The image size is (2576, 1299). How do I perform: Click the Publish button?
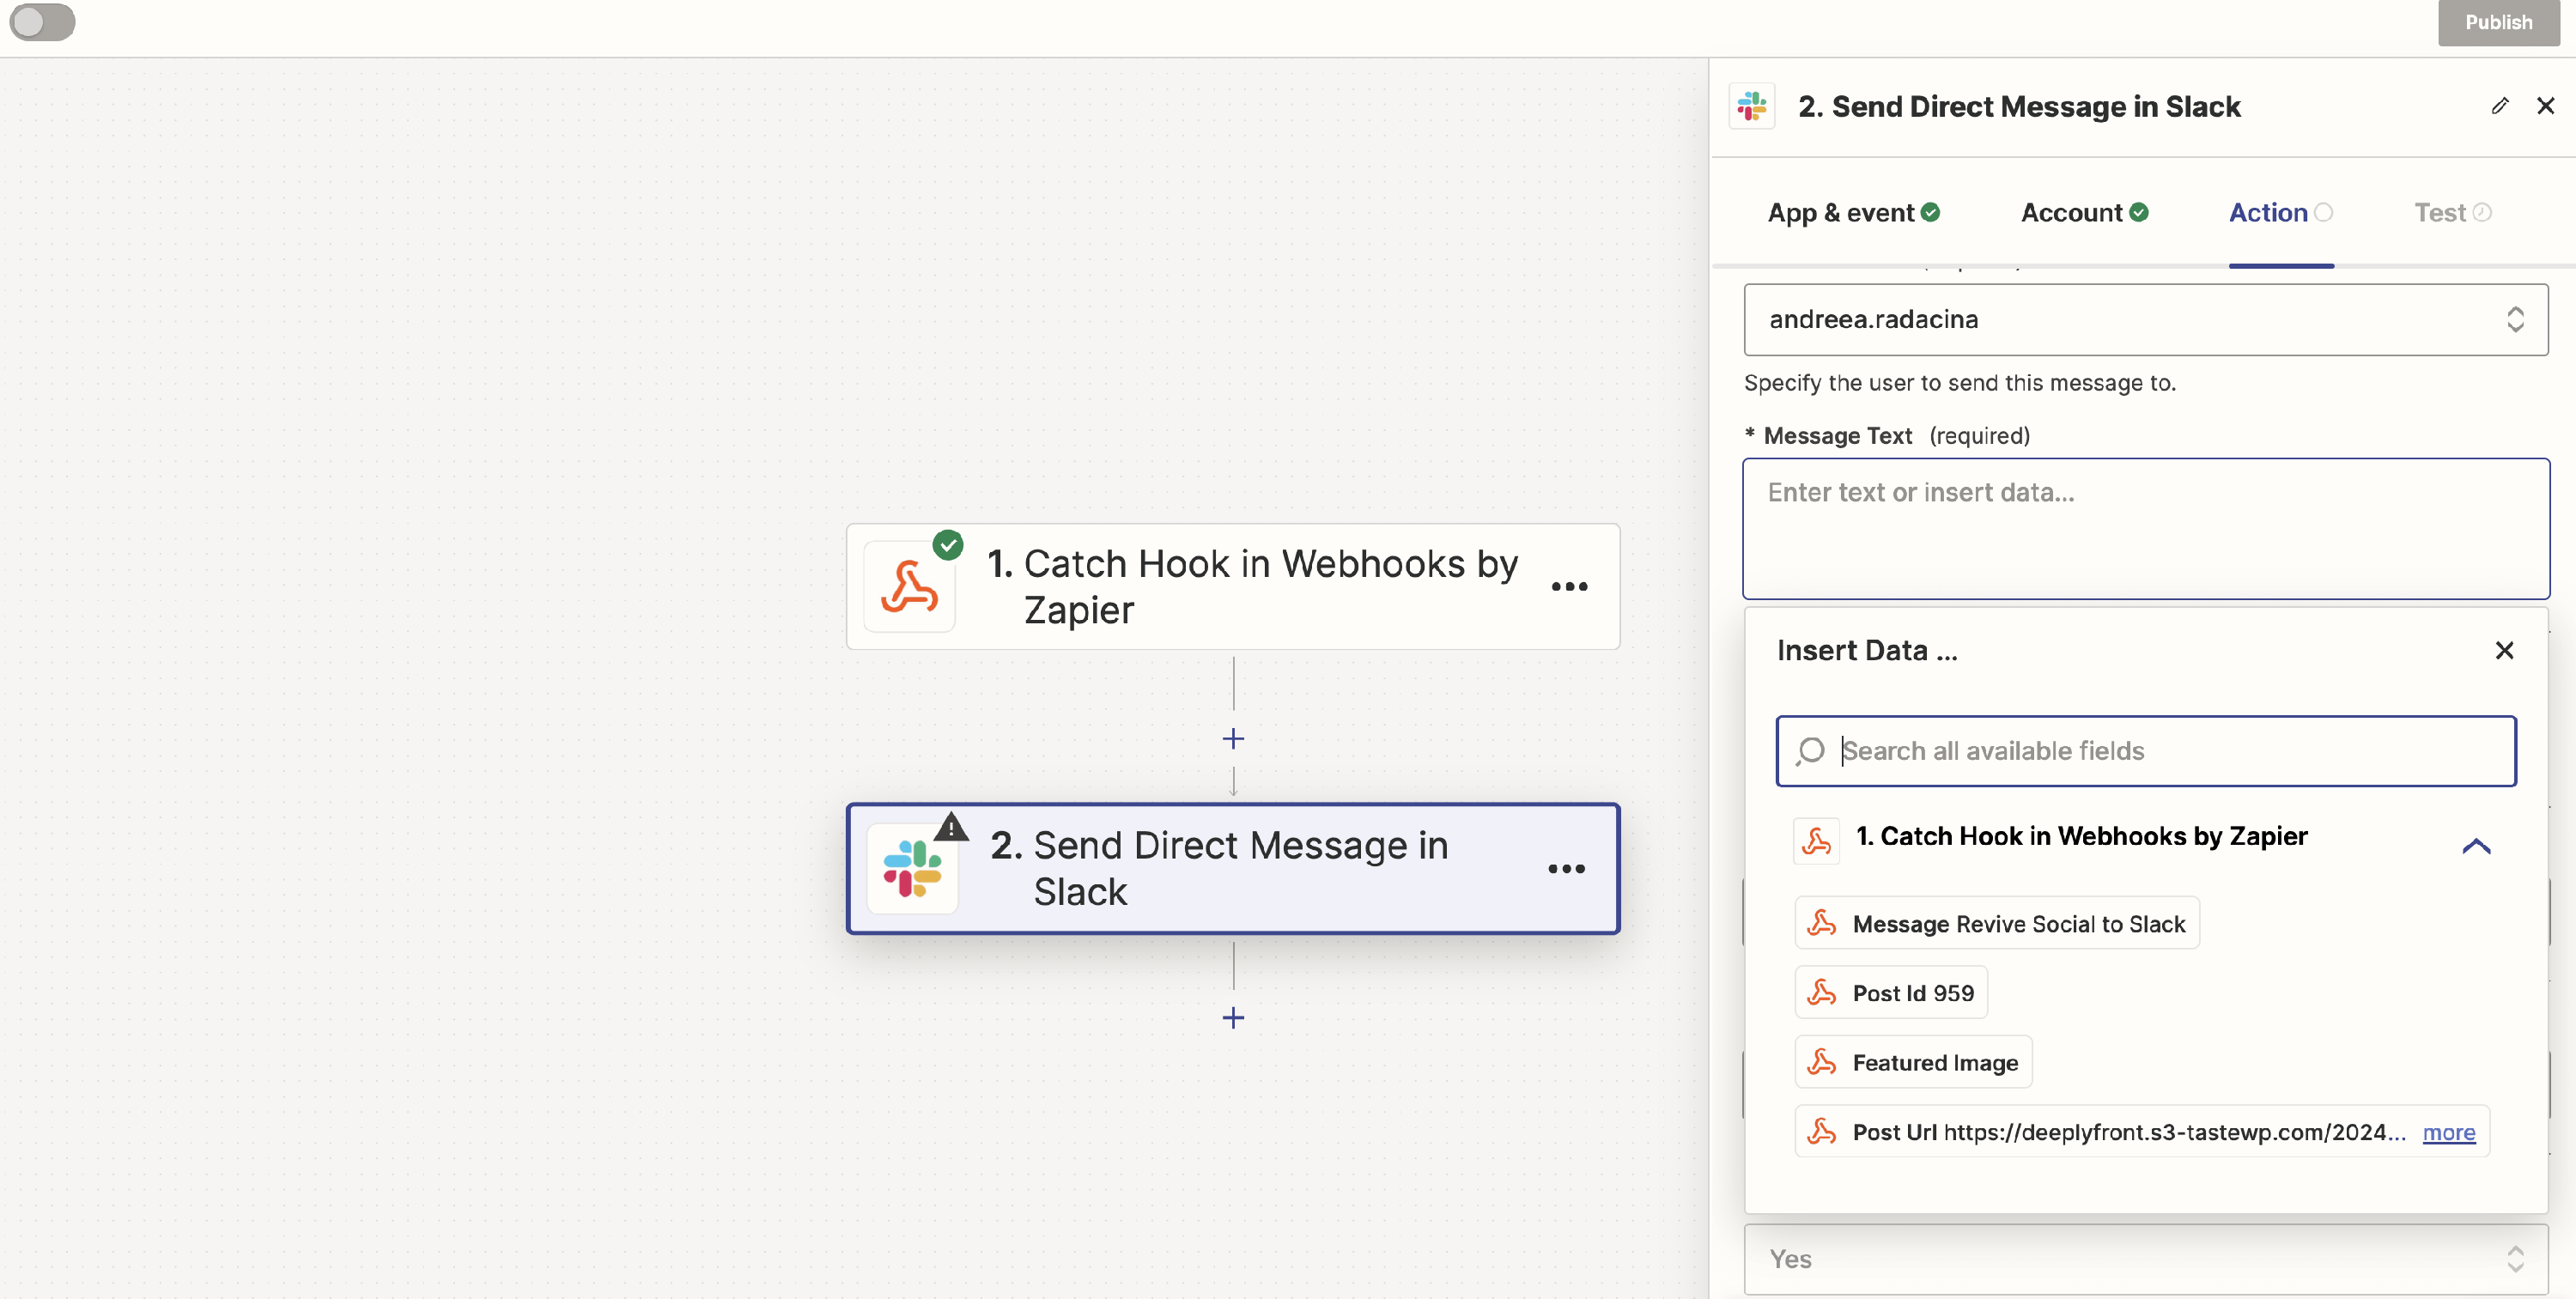pos(2498,22)
